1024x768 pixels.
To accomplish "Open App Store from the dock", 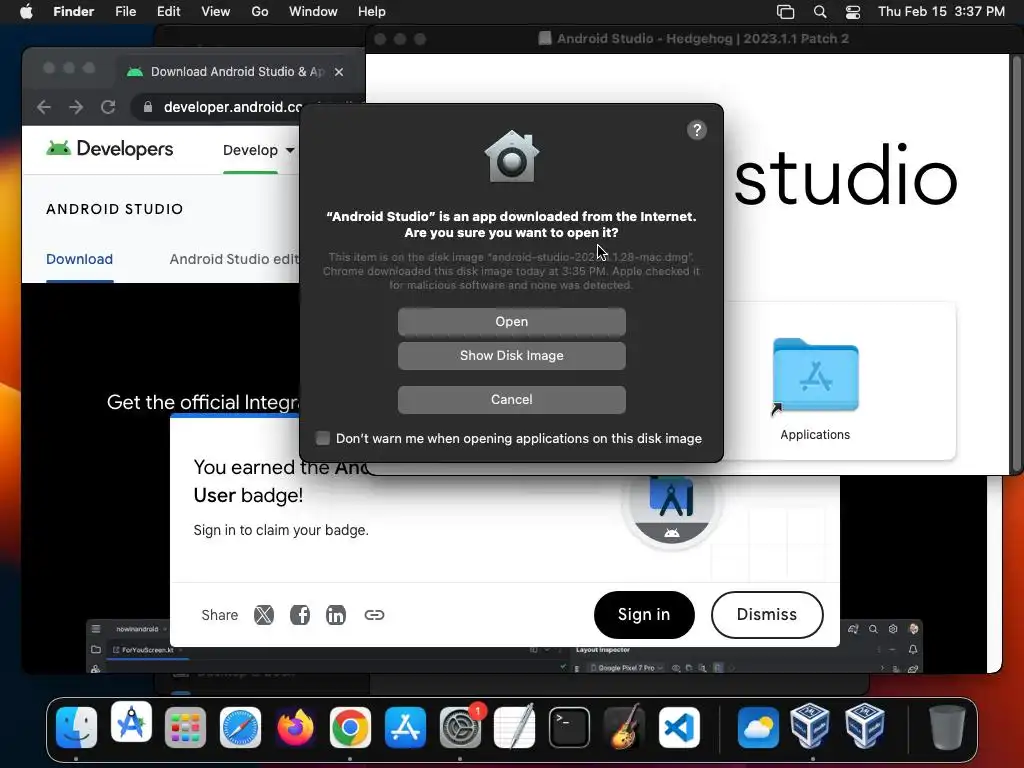I will (x=405, y=727).
